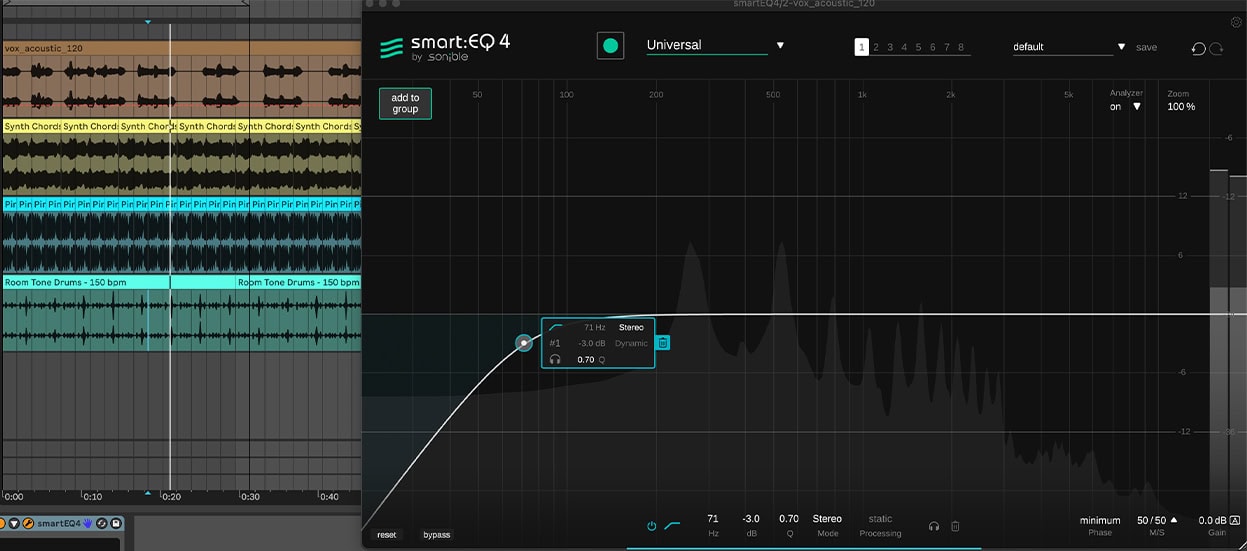Select state slot 5
1247x551 pixels.
pyautogui.click(x=918, y=47)
